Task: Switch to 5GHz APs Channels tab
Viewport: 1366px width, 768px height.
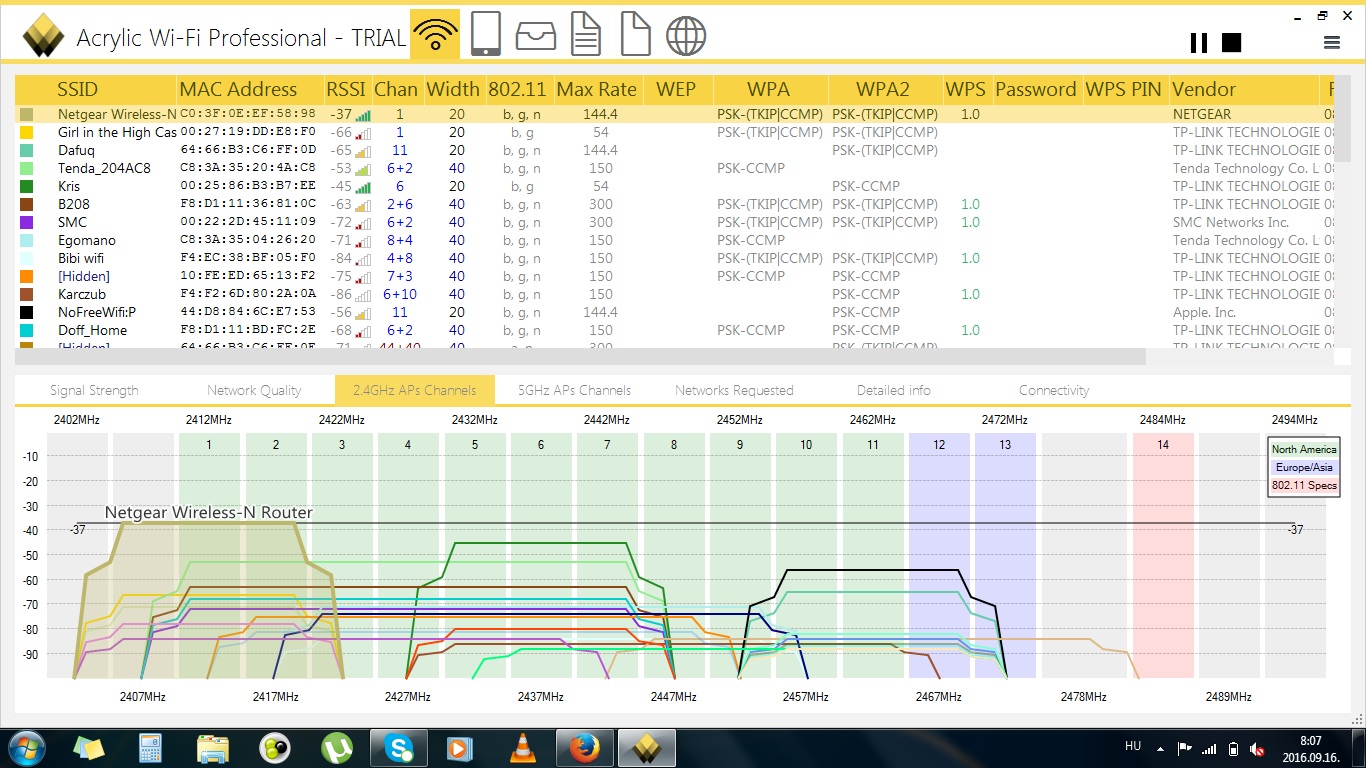Action: tap(574, 390)
